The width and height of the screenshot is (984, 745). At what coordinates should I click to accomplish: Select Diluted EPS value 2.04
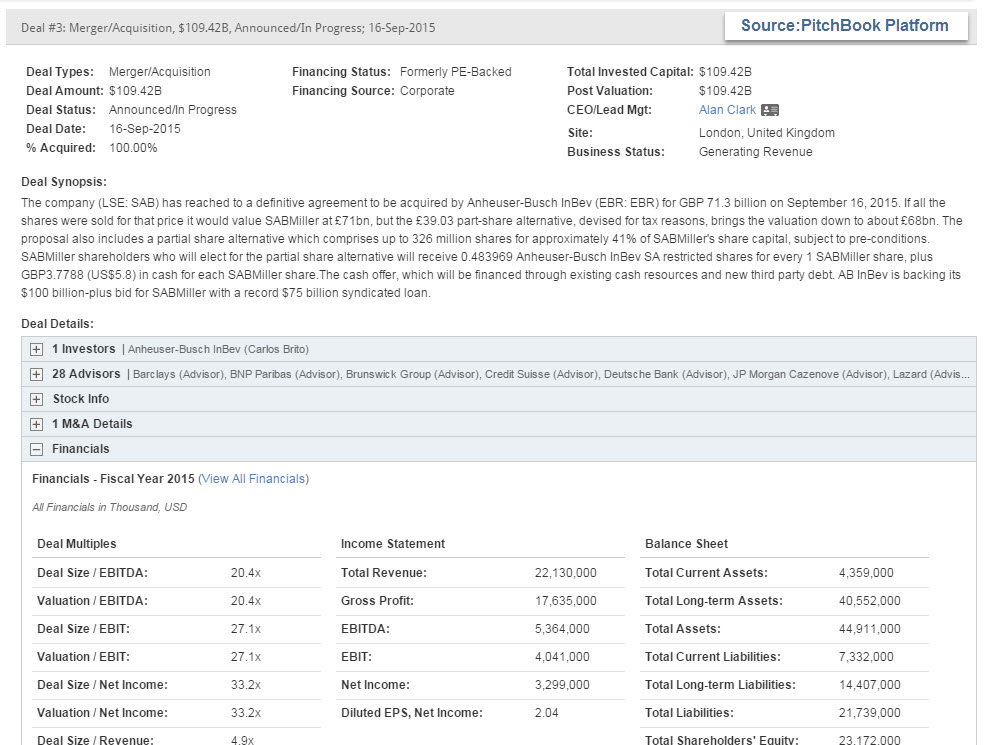click(547, 713)
